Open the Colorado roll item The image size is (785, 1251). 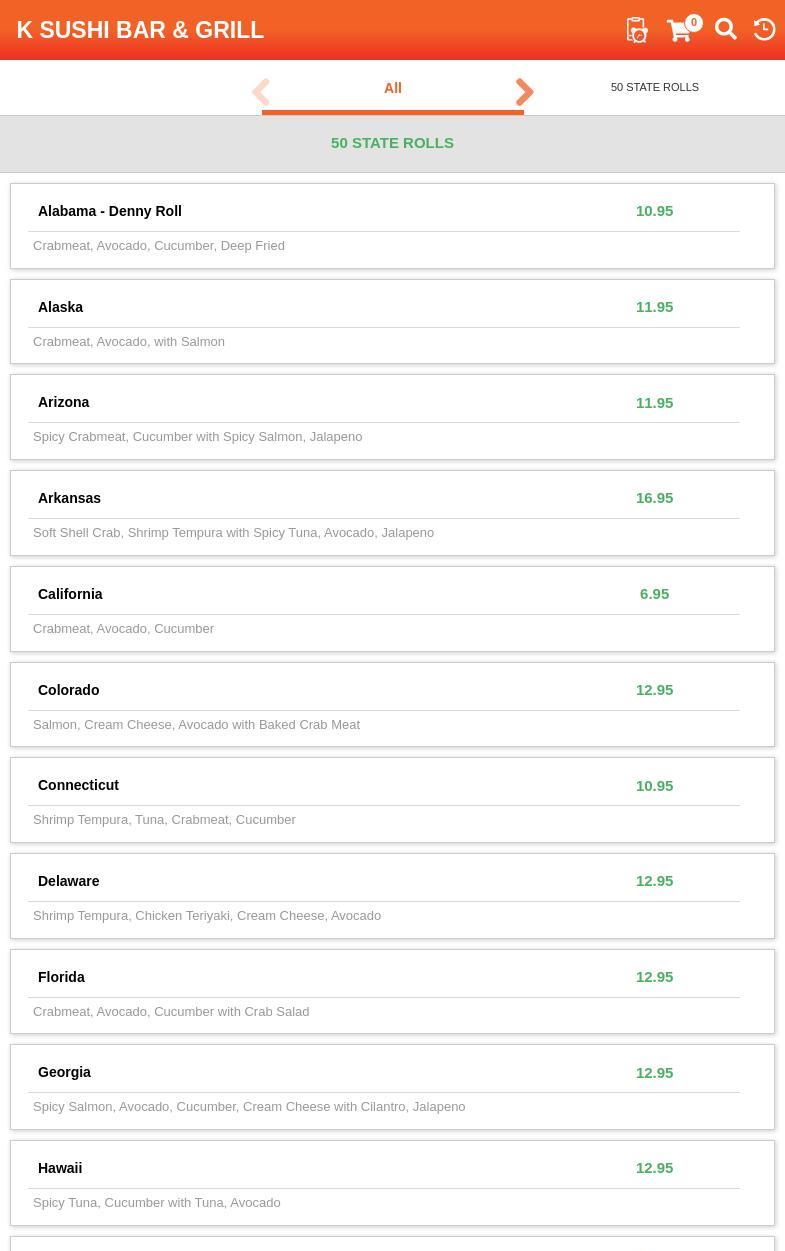pos(69,690)
